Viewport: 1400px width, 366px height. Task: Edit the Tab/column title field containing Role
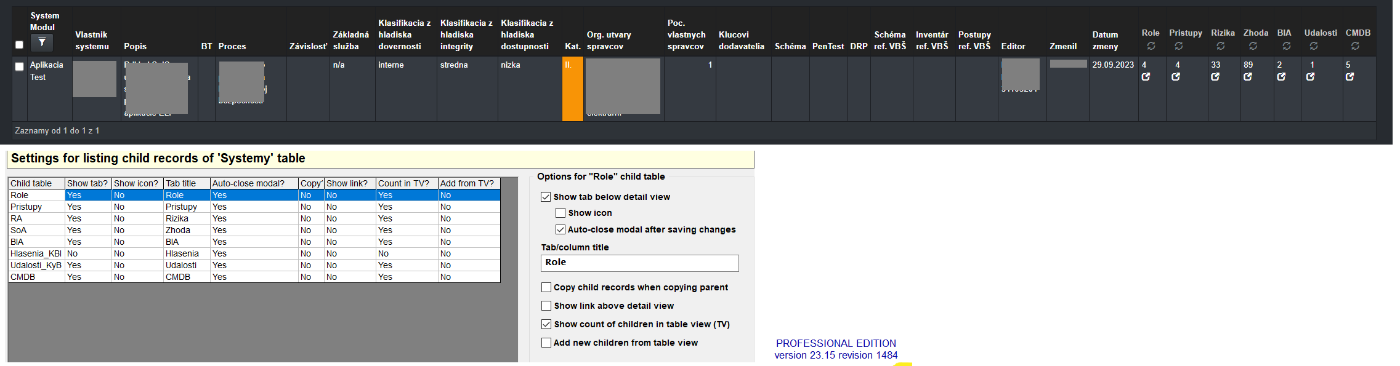pyautogui.click(x=639, y=263)
